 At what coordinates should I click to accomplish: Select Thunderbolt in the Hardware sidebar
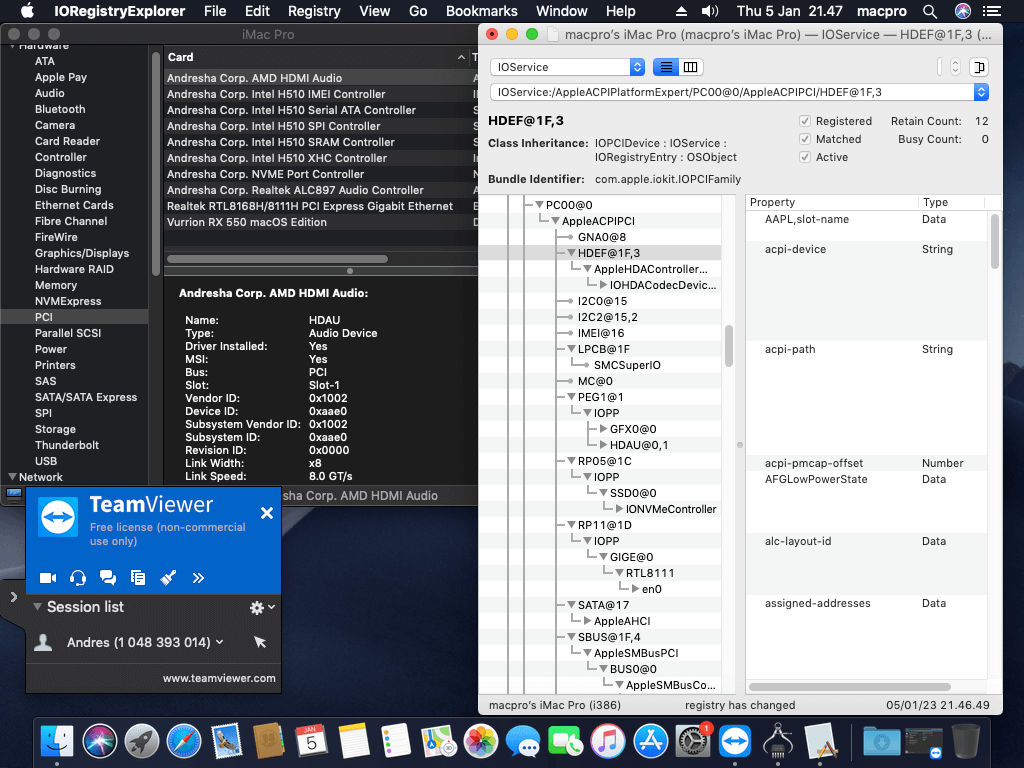[67, 445]
